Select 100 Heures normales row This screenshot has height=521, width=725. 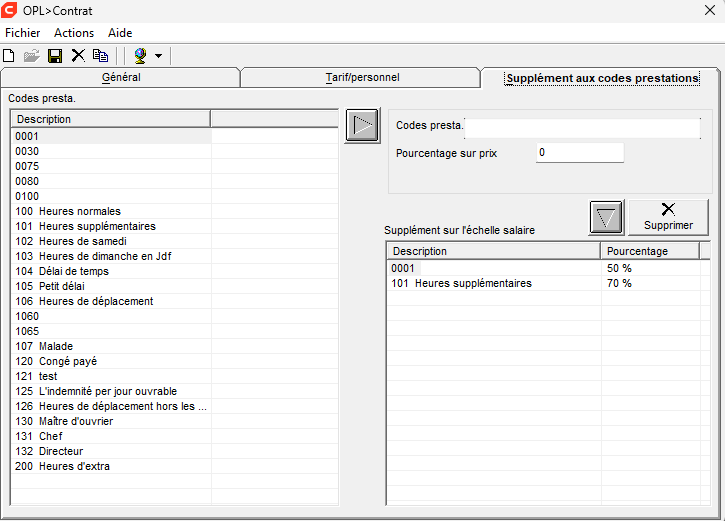click(175, 211)
